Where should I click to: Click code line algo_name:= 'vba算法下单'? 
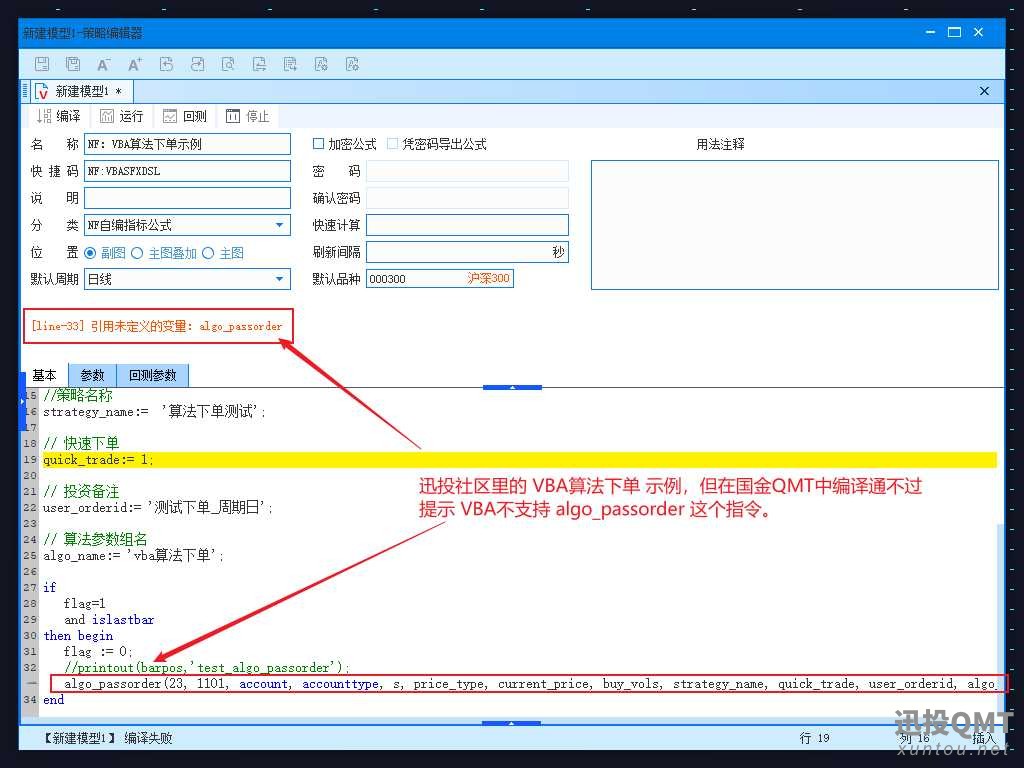click(134, 556)
